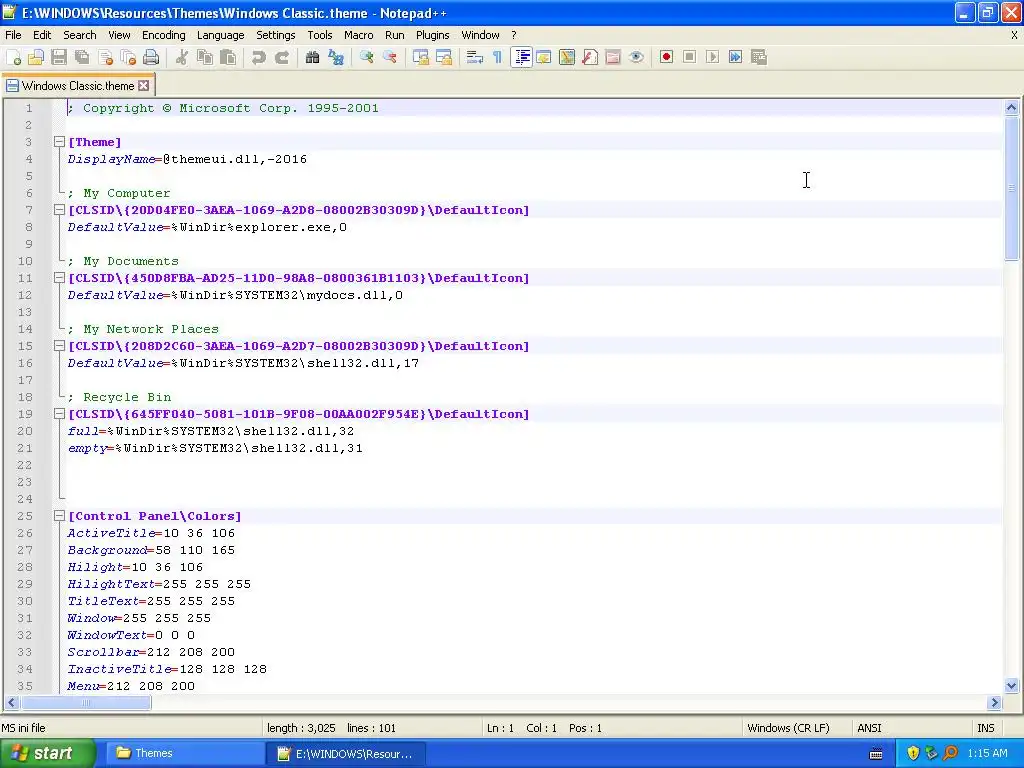Toggle the INS insert mode indicator
This screenshot has width=1024, height=768.
(985, 728)
